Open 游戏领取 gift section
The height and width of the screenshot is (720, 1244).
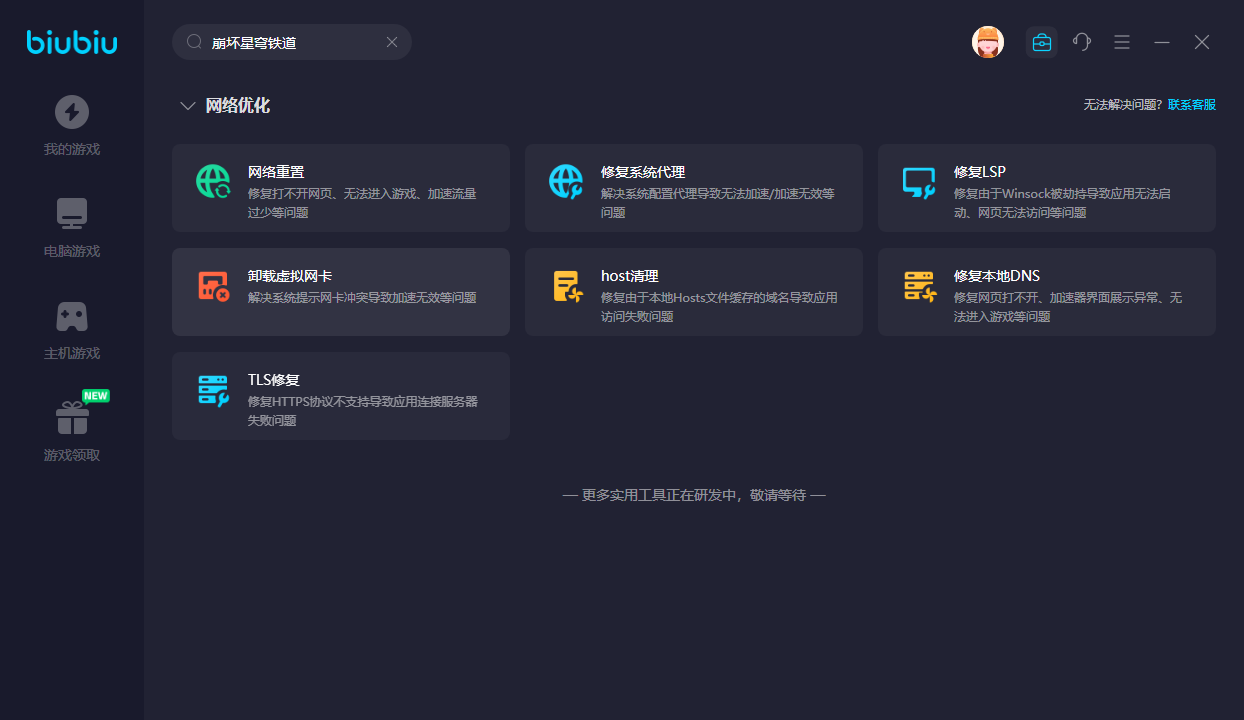point(72,432)
